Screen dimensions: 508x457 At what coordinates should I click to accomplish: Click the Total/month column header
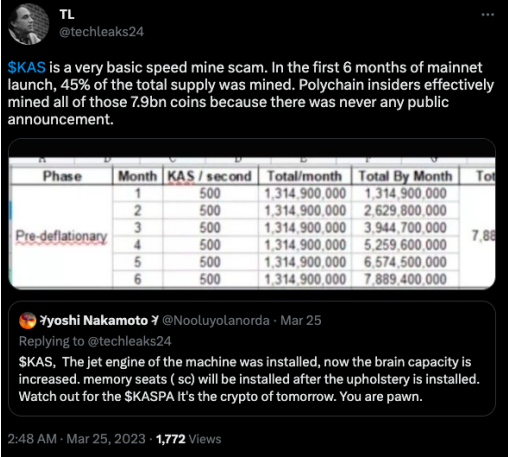click(305, 176)
